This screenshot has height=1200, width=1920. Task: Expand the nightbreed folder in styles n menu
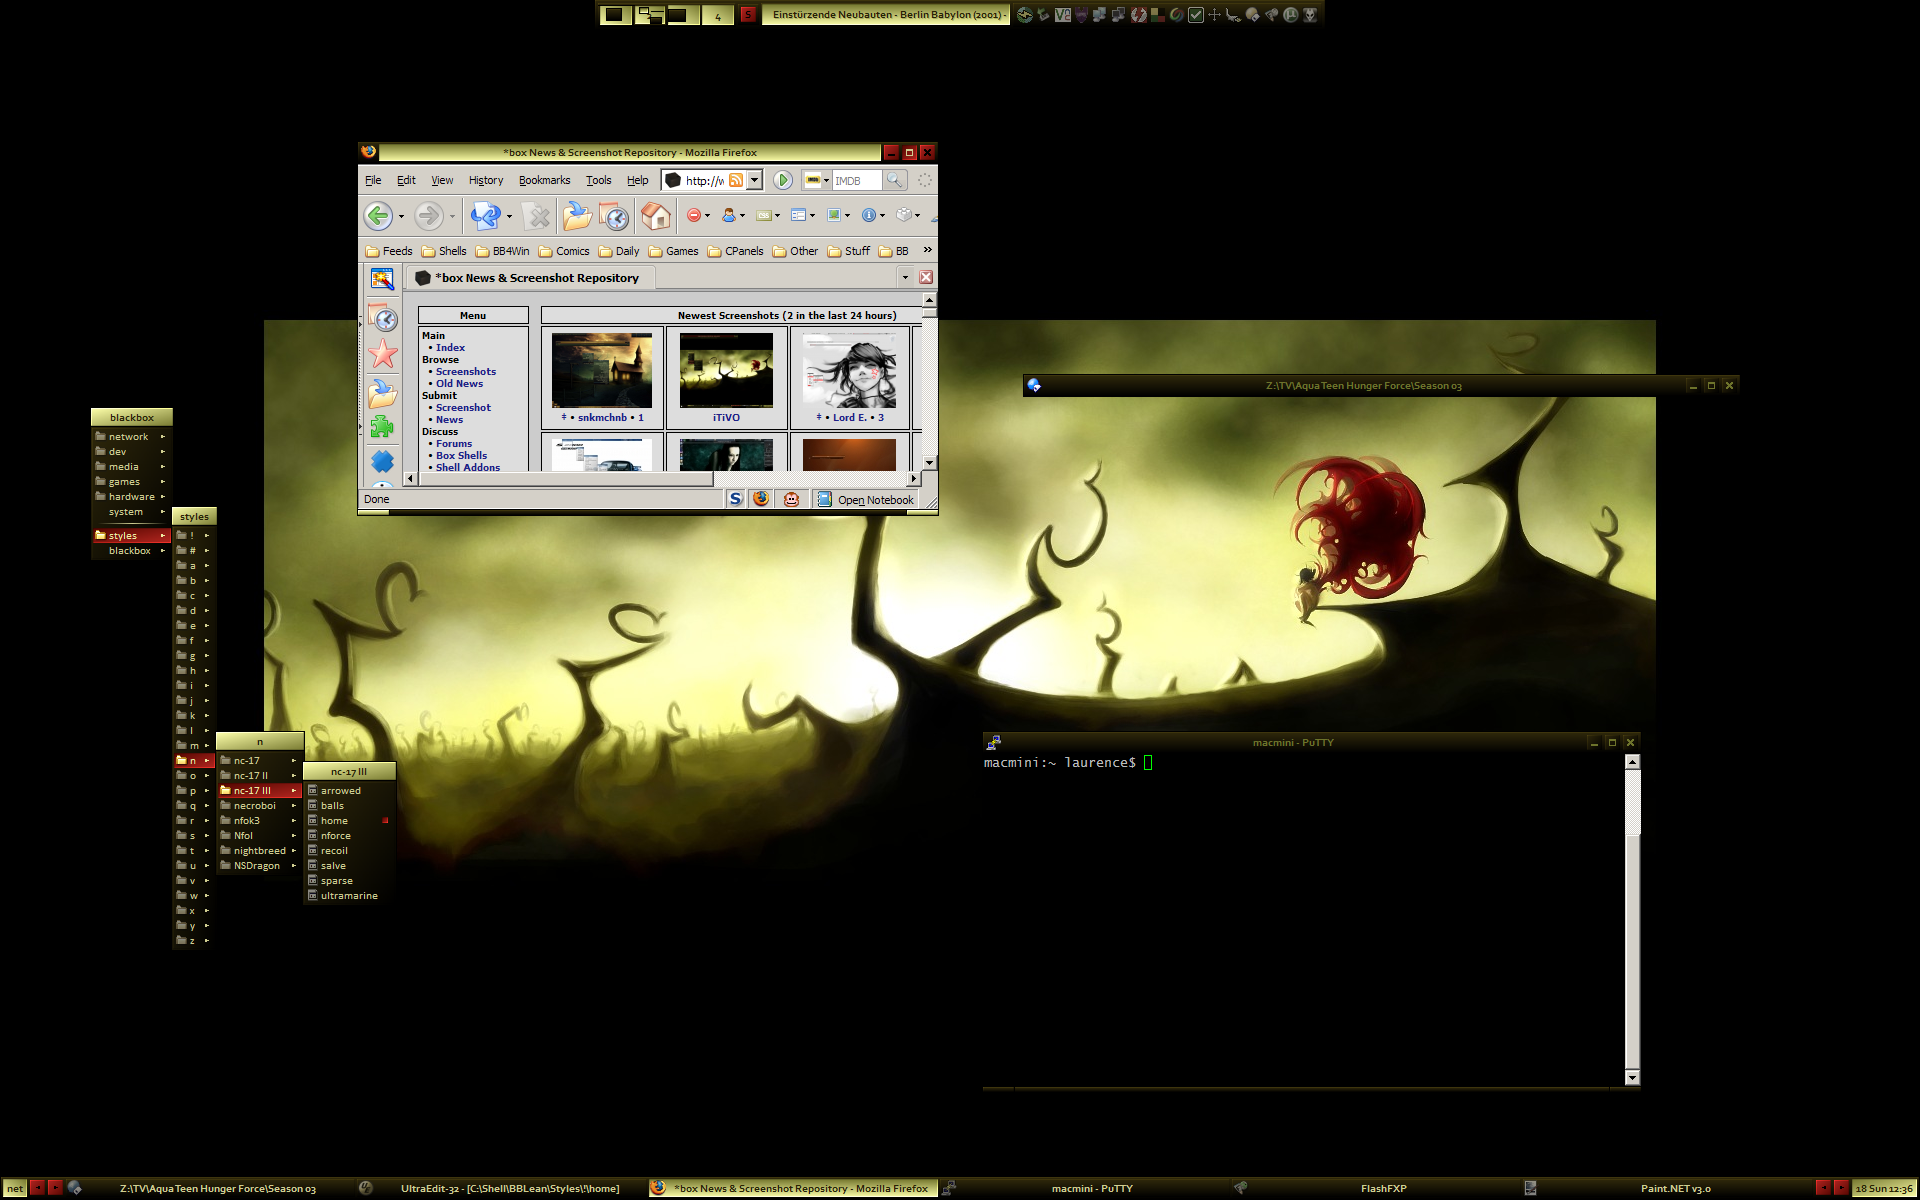coord(259,850)
